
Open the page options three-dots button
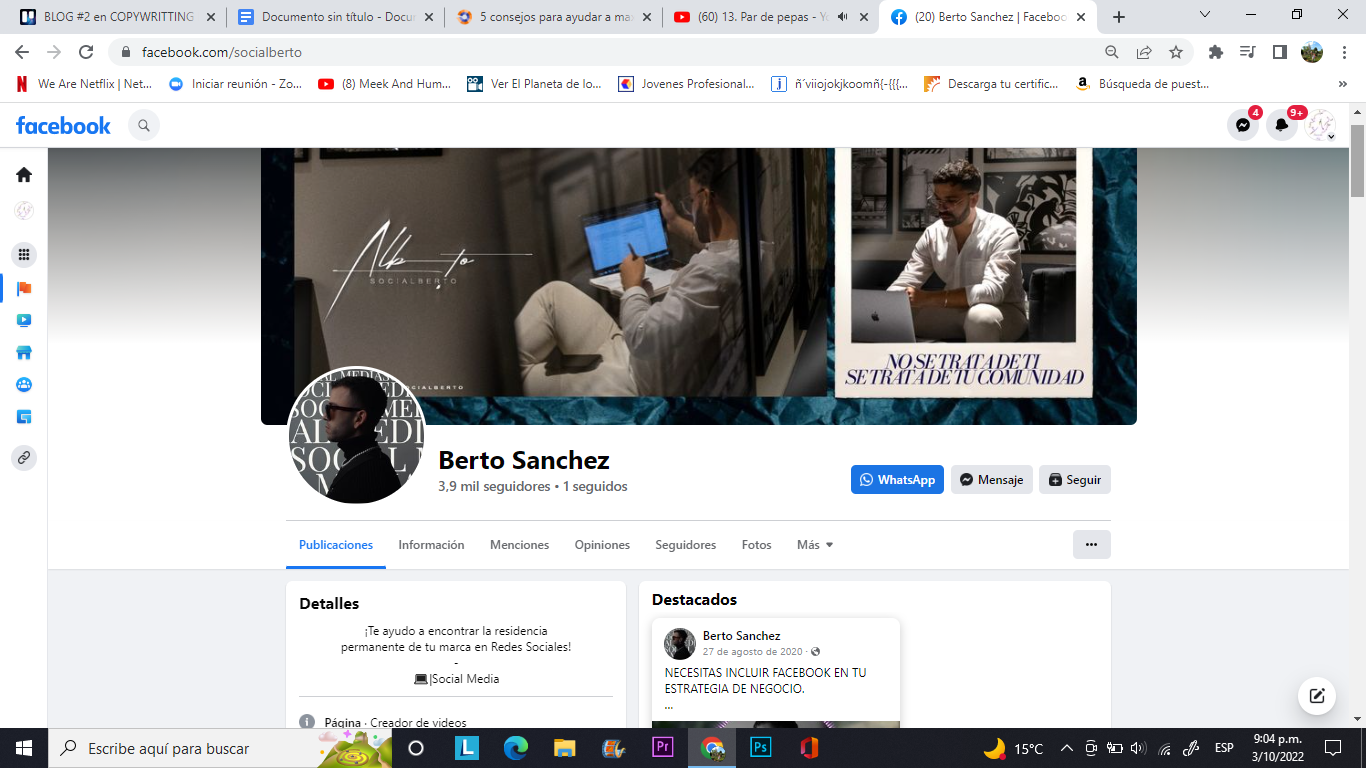1092,545
